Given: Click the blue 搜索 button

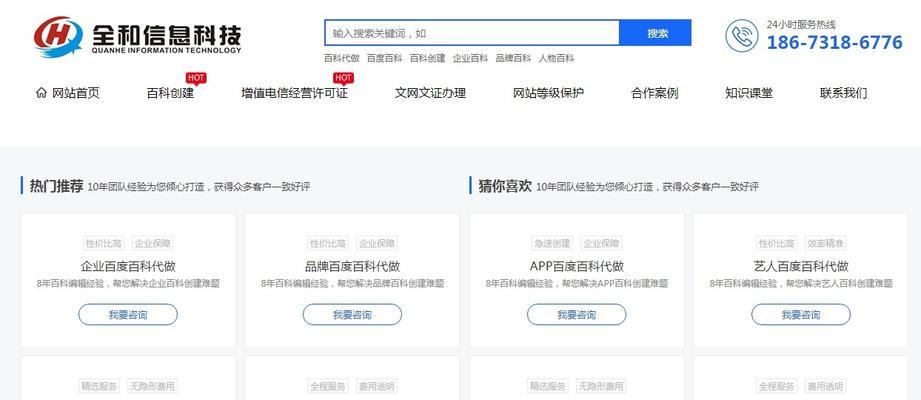Looking at the screenshot, I should point(656,33).
